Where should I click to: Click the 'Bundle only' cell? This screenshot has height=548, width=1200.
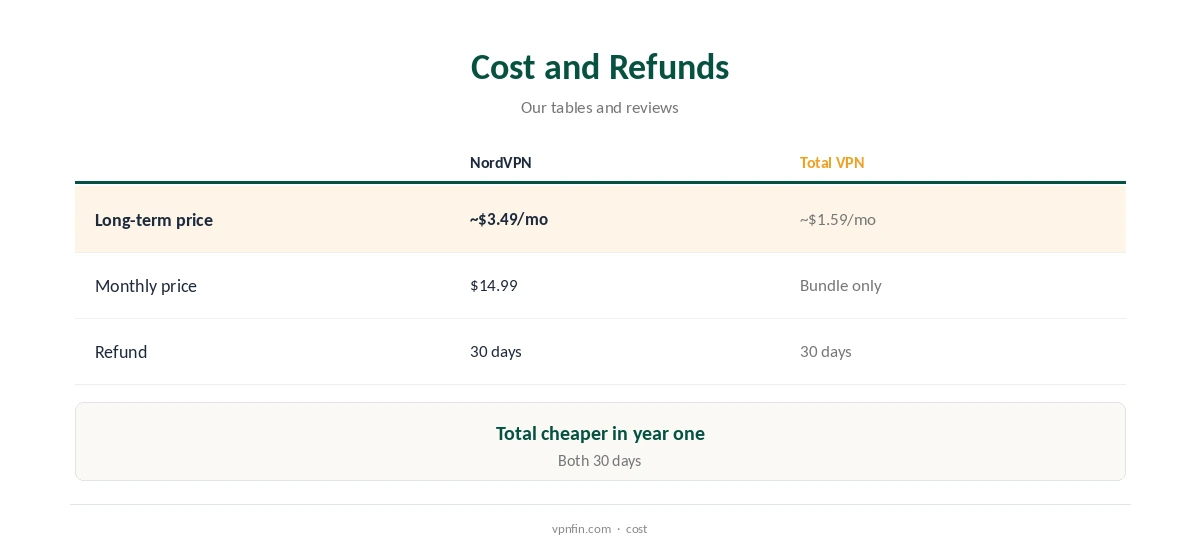tap(841, 285)
